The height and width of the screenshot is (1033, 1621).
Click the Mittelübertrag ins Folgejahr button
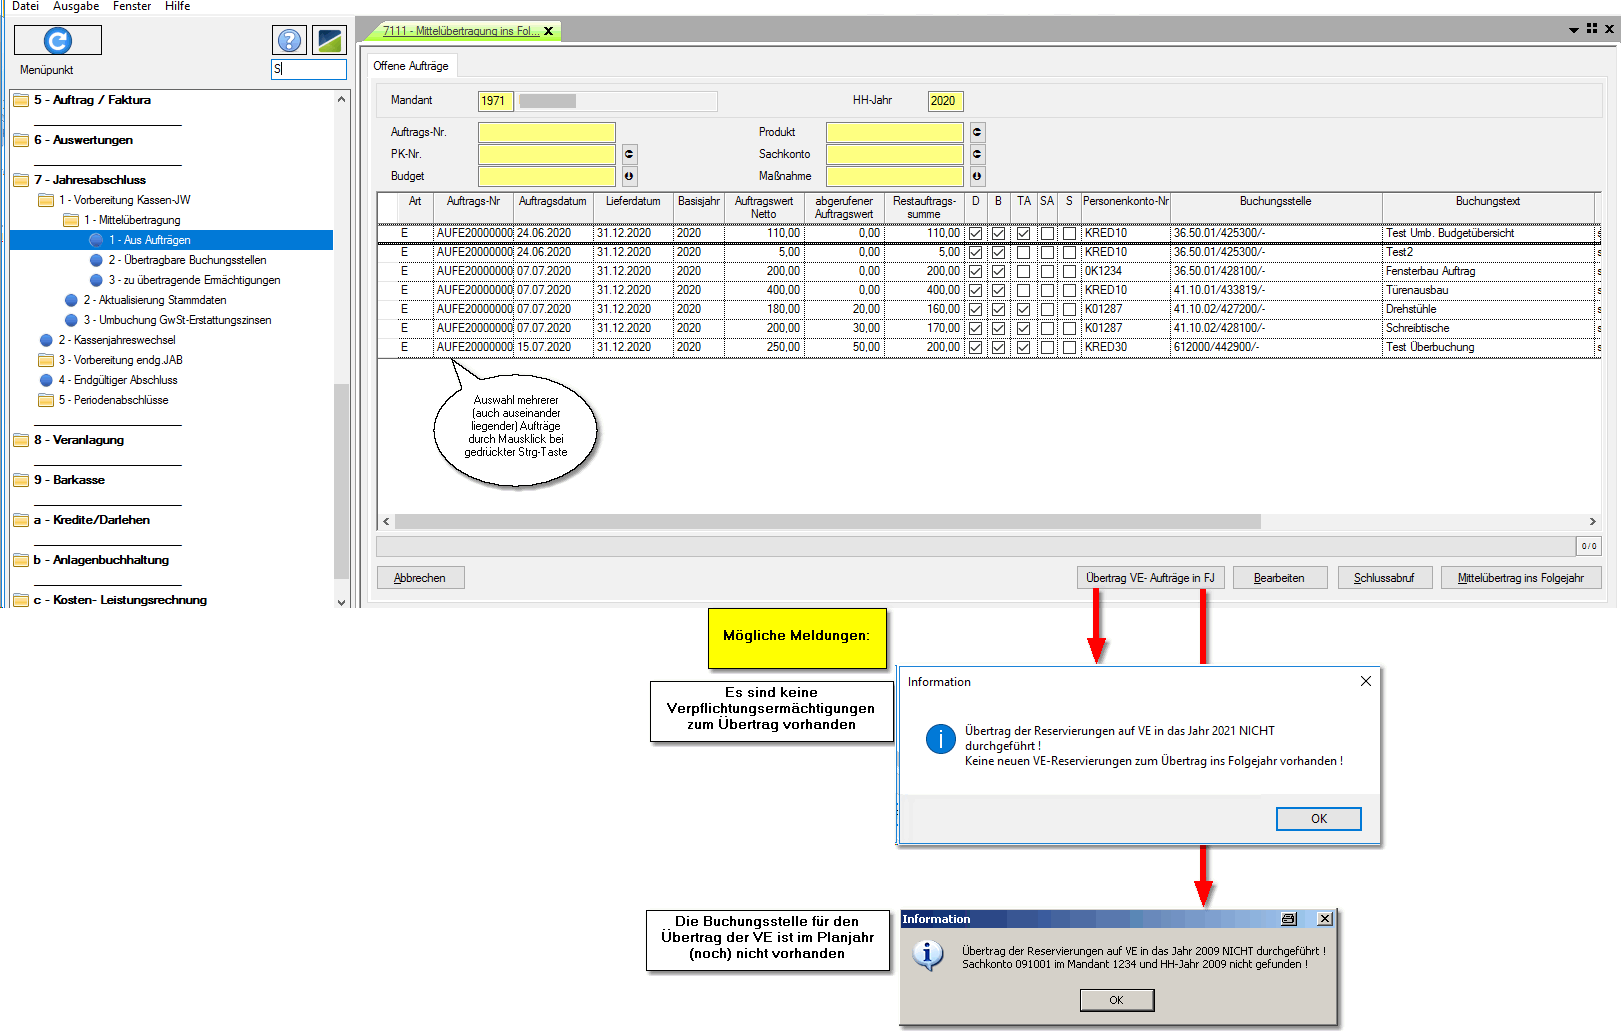tap(1520, 578)
